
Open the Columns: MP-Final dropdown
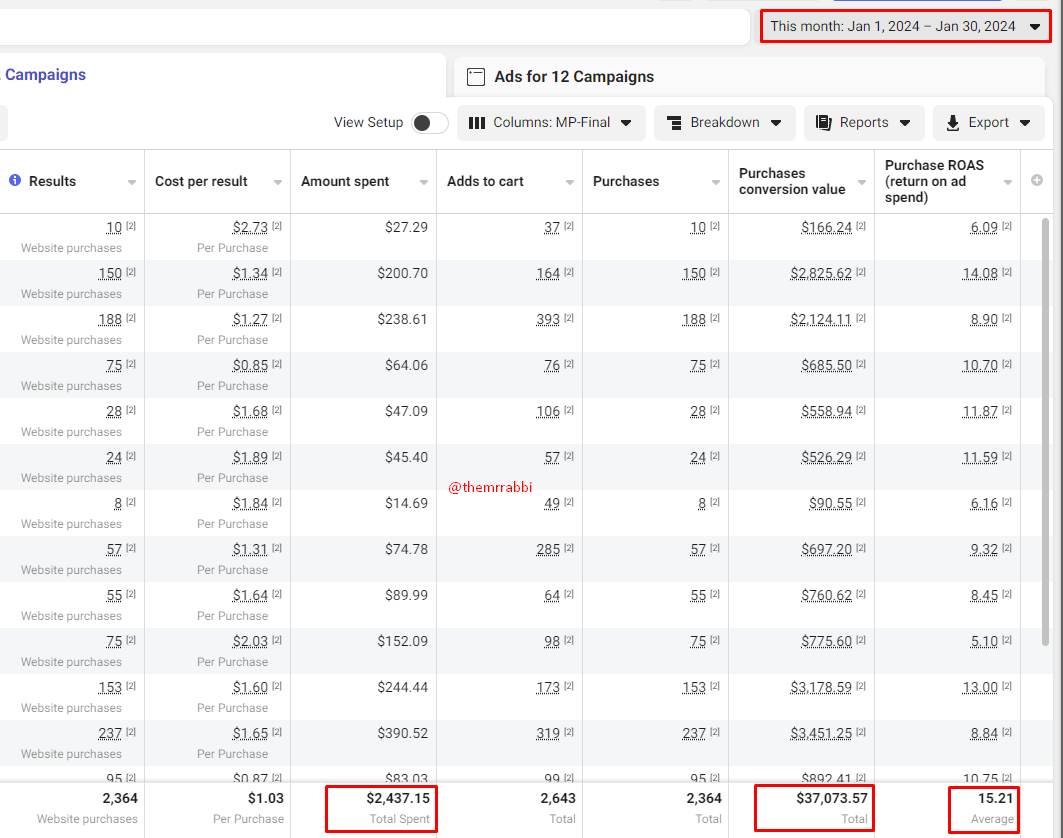pyautogui.click(x=551, y=123)
